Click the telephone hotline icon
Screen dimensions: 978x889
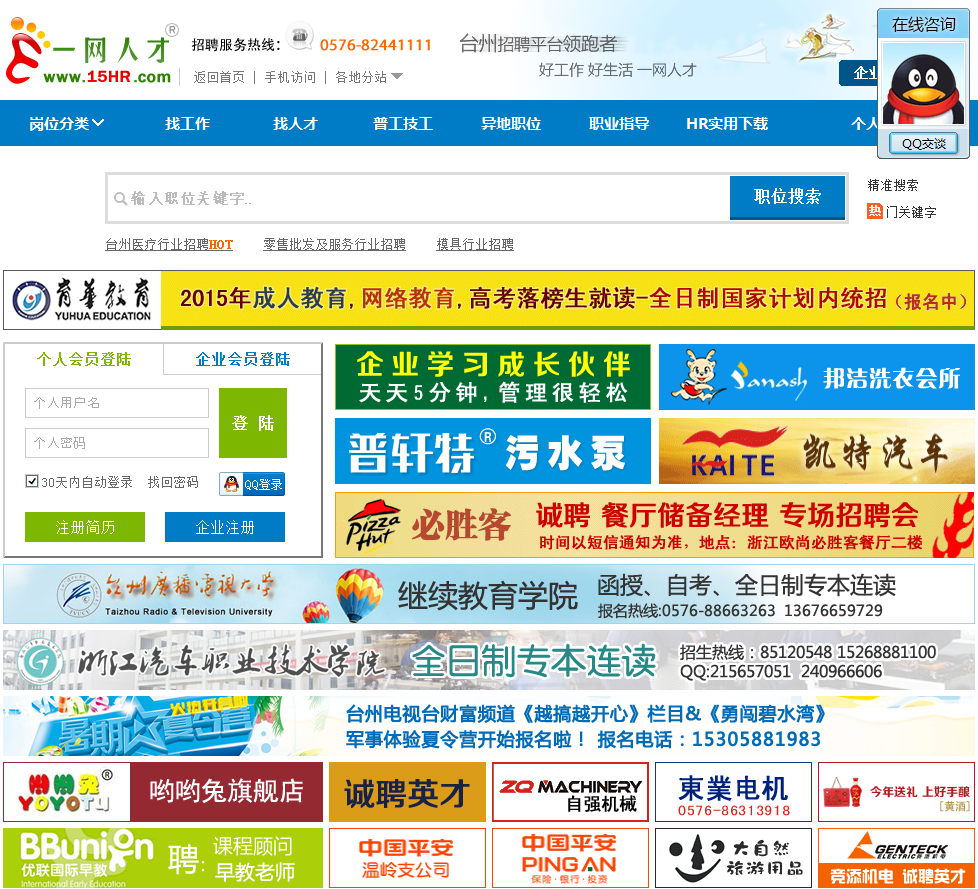300,36
